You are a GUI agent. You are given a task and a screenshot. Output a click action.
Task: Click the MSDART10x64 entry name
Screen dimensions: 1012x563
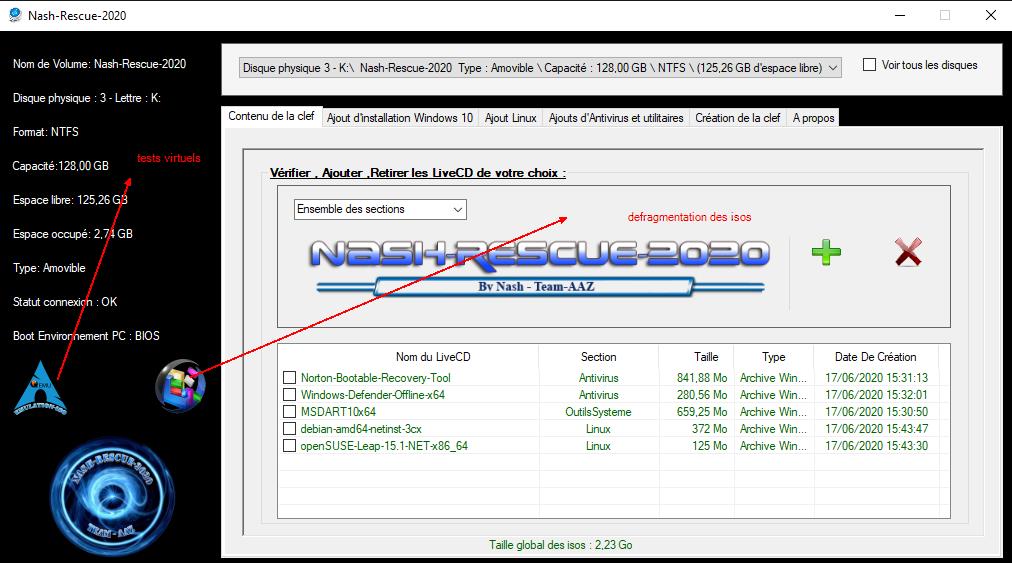pyautogui.click(x=338, y=411)
